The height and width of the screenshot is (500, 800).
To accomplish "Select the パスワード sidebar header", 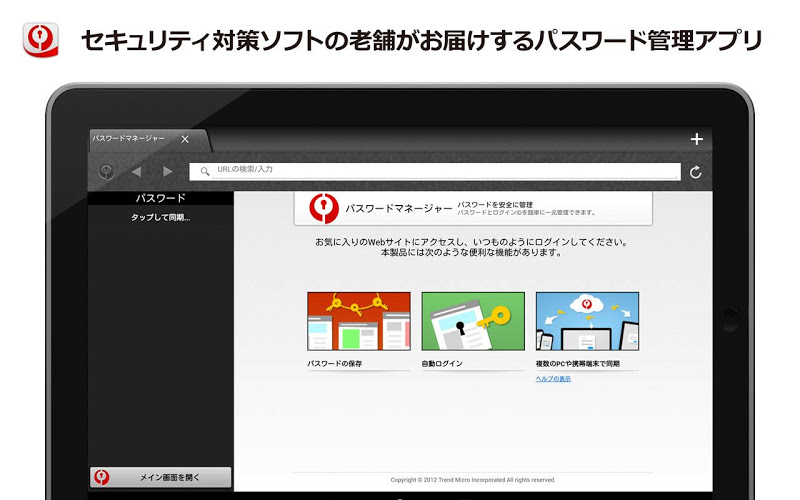I will point(161,198).
